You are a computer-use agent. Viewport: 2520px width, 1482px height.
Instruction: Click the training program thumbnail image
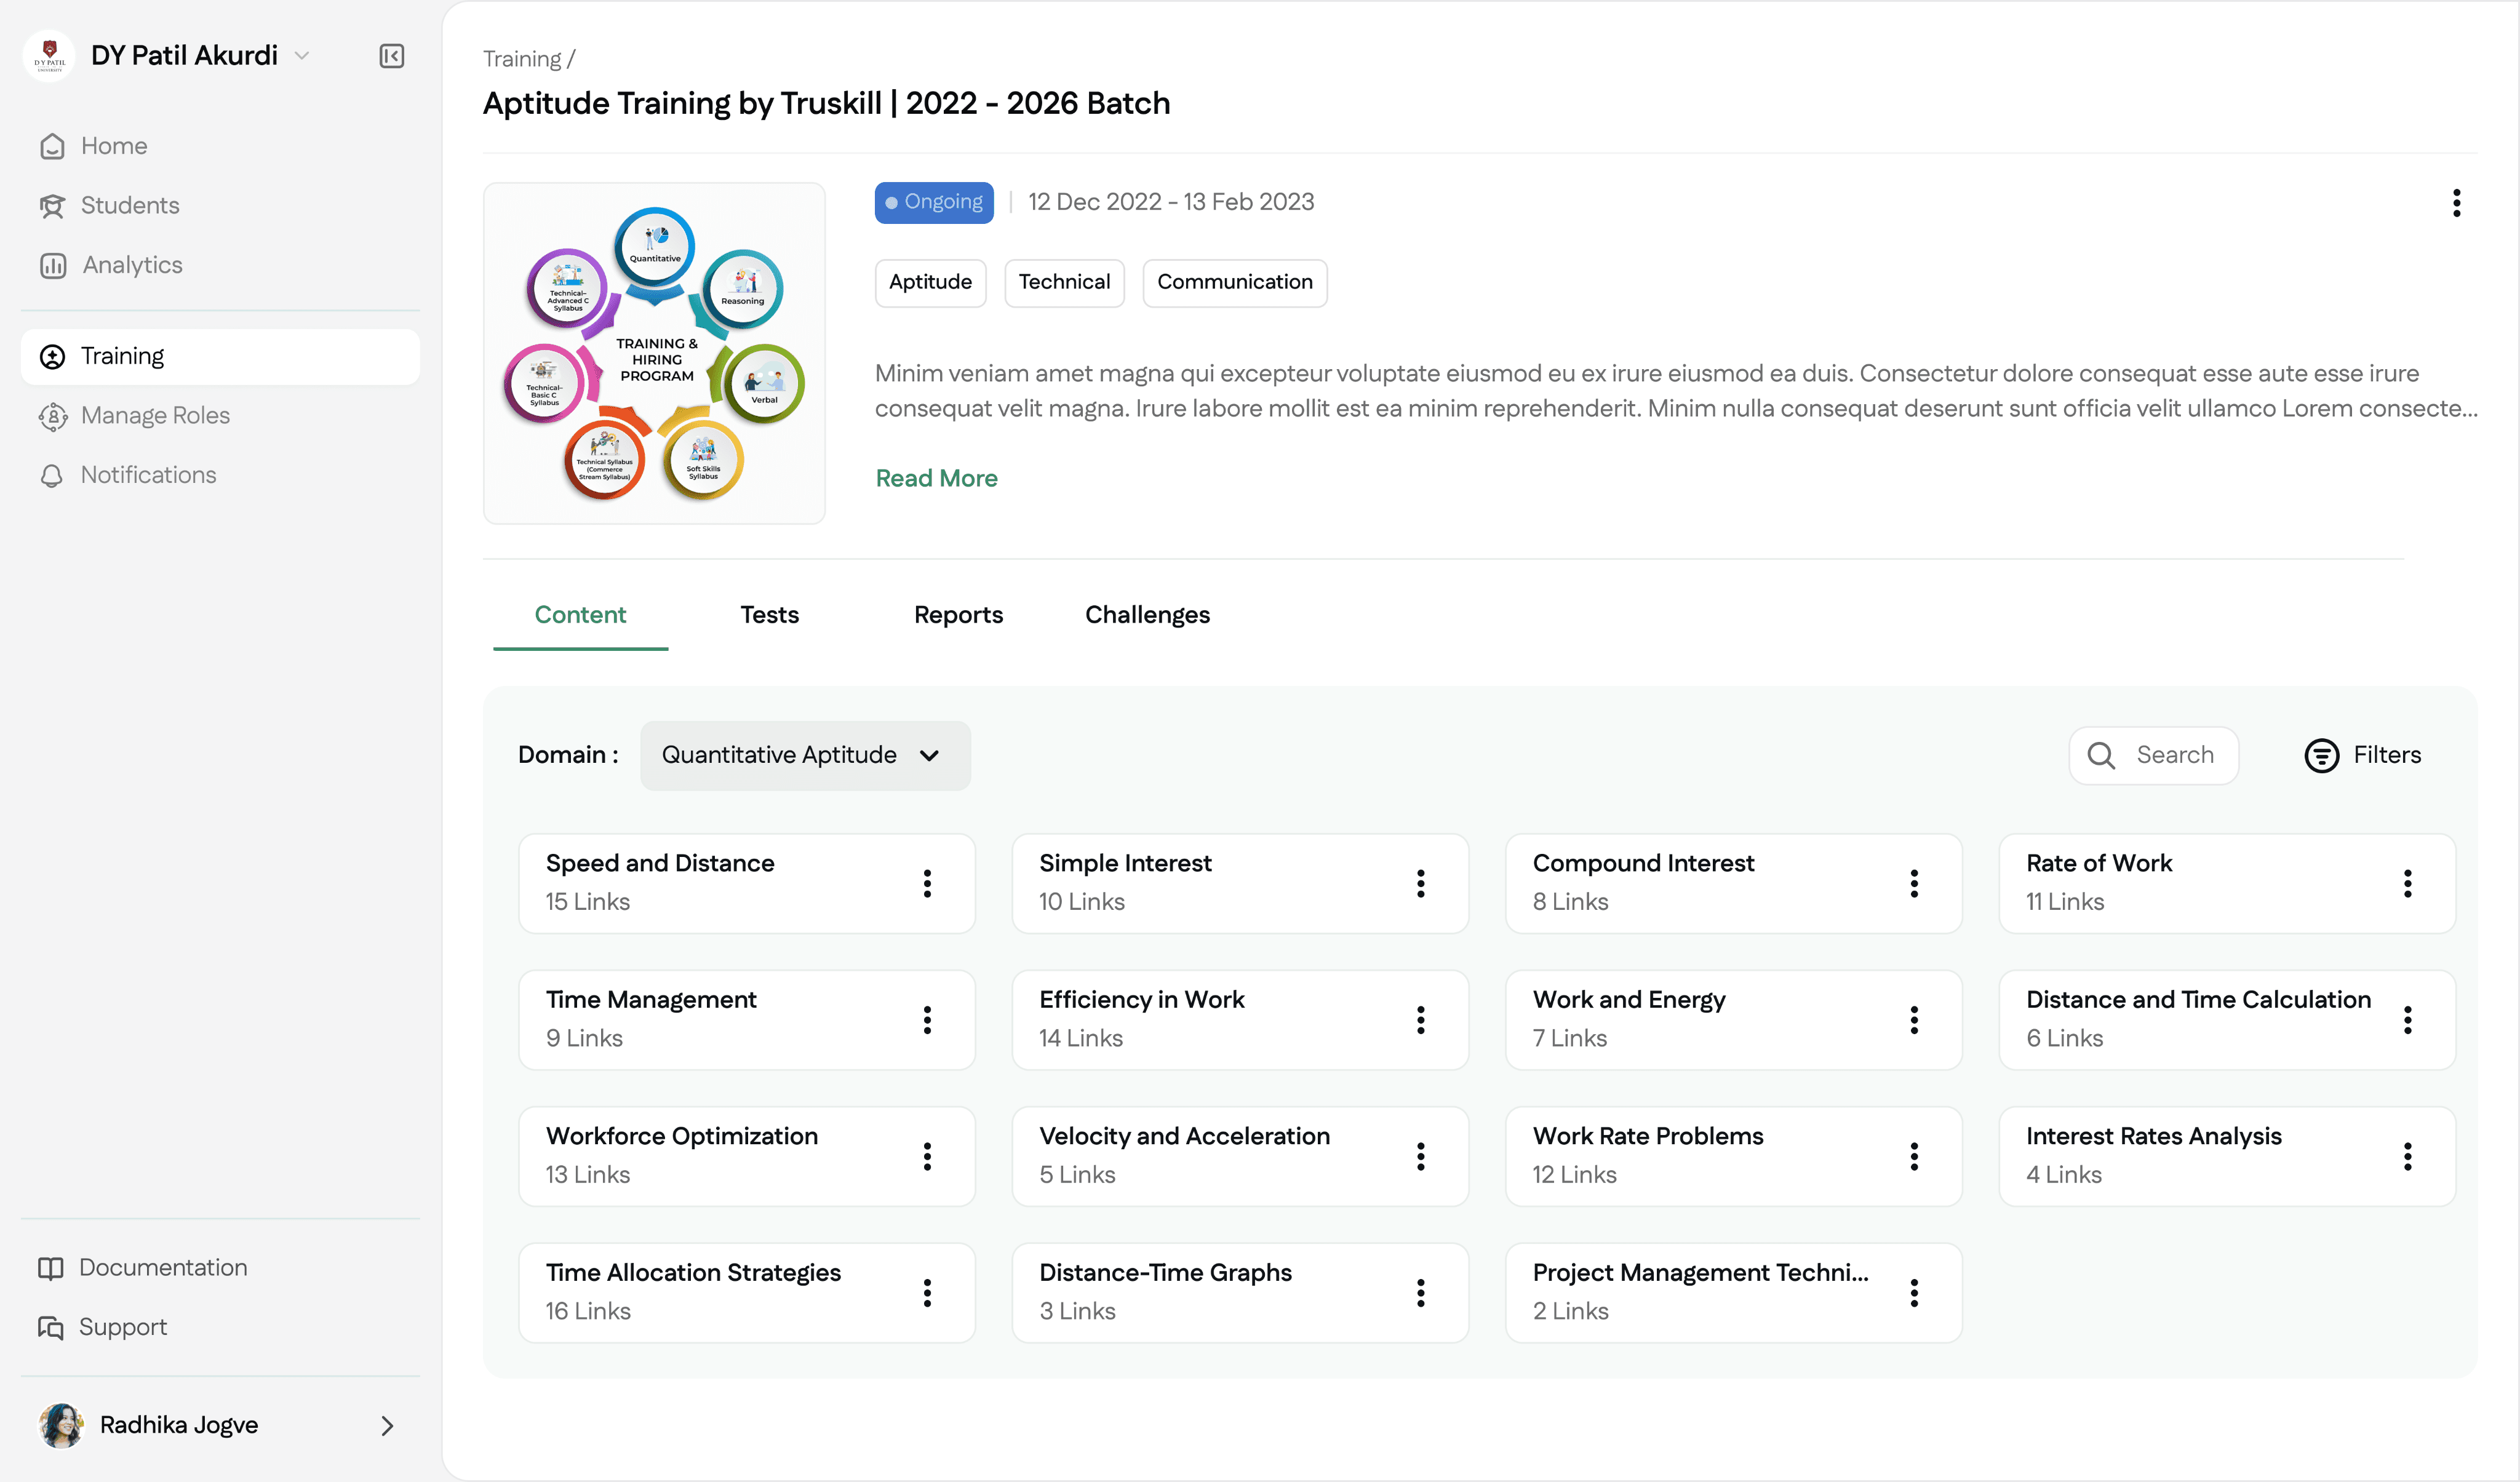(654, 353)
